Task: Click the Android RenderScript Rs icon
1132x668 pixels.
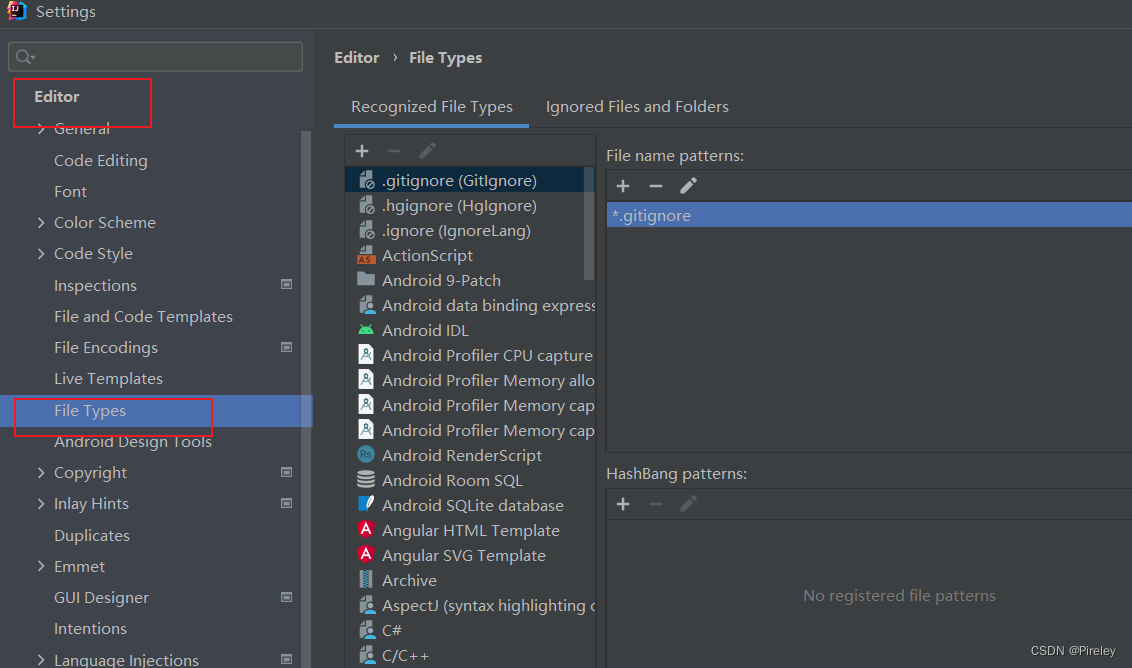Action: click(366, 455)
